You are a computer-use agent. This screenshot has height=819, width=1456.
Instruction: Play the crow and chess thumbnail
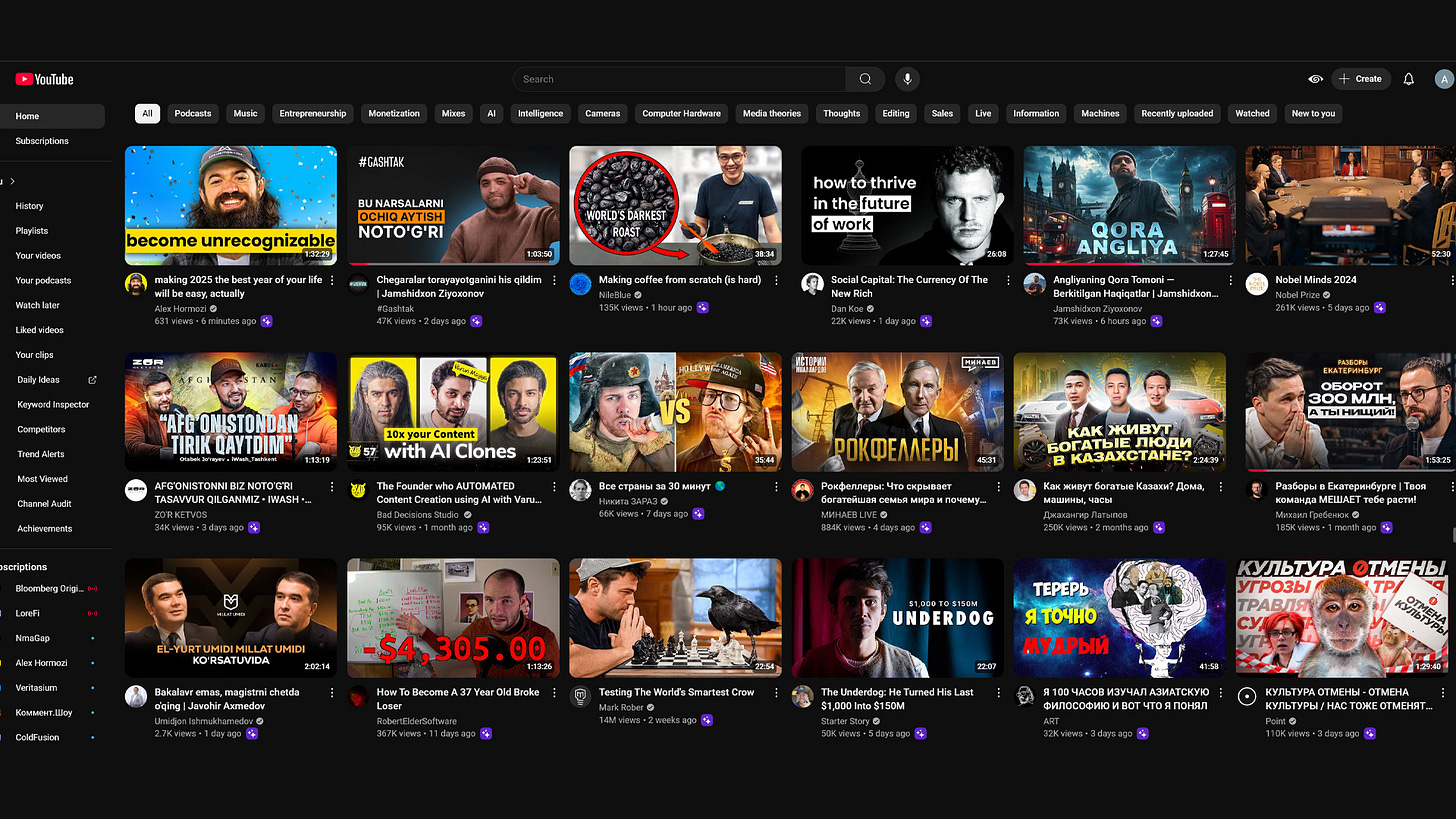click(675, 617)
